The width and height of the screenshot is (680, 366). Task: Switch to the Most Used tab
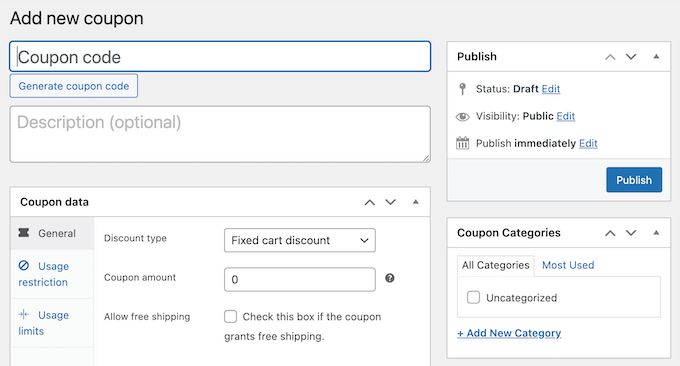[x=568, y=265]
